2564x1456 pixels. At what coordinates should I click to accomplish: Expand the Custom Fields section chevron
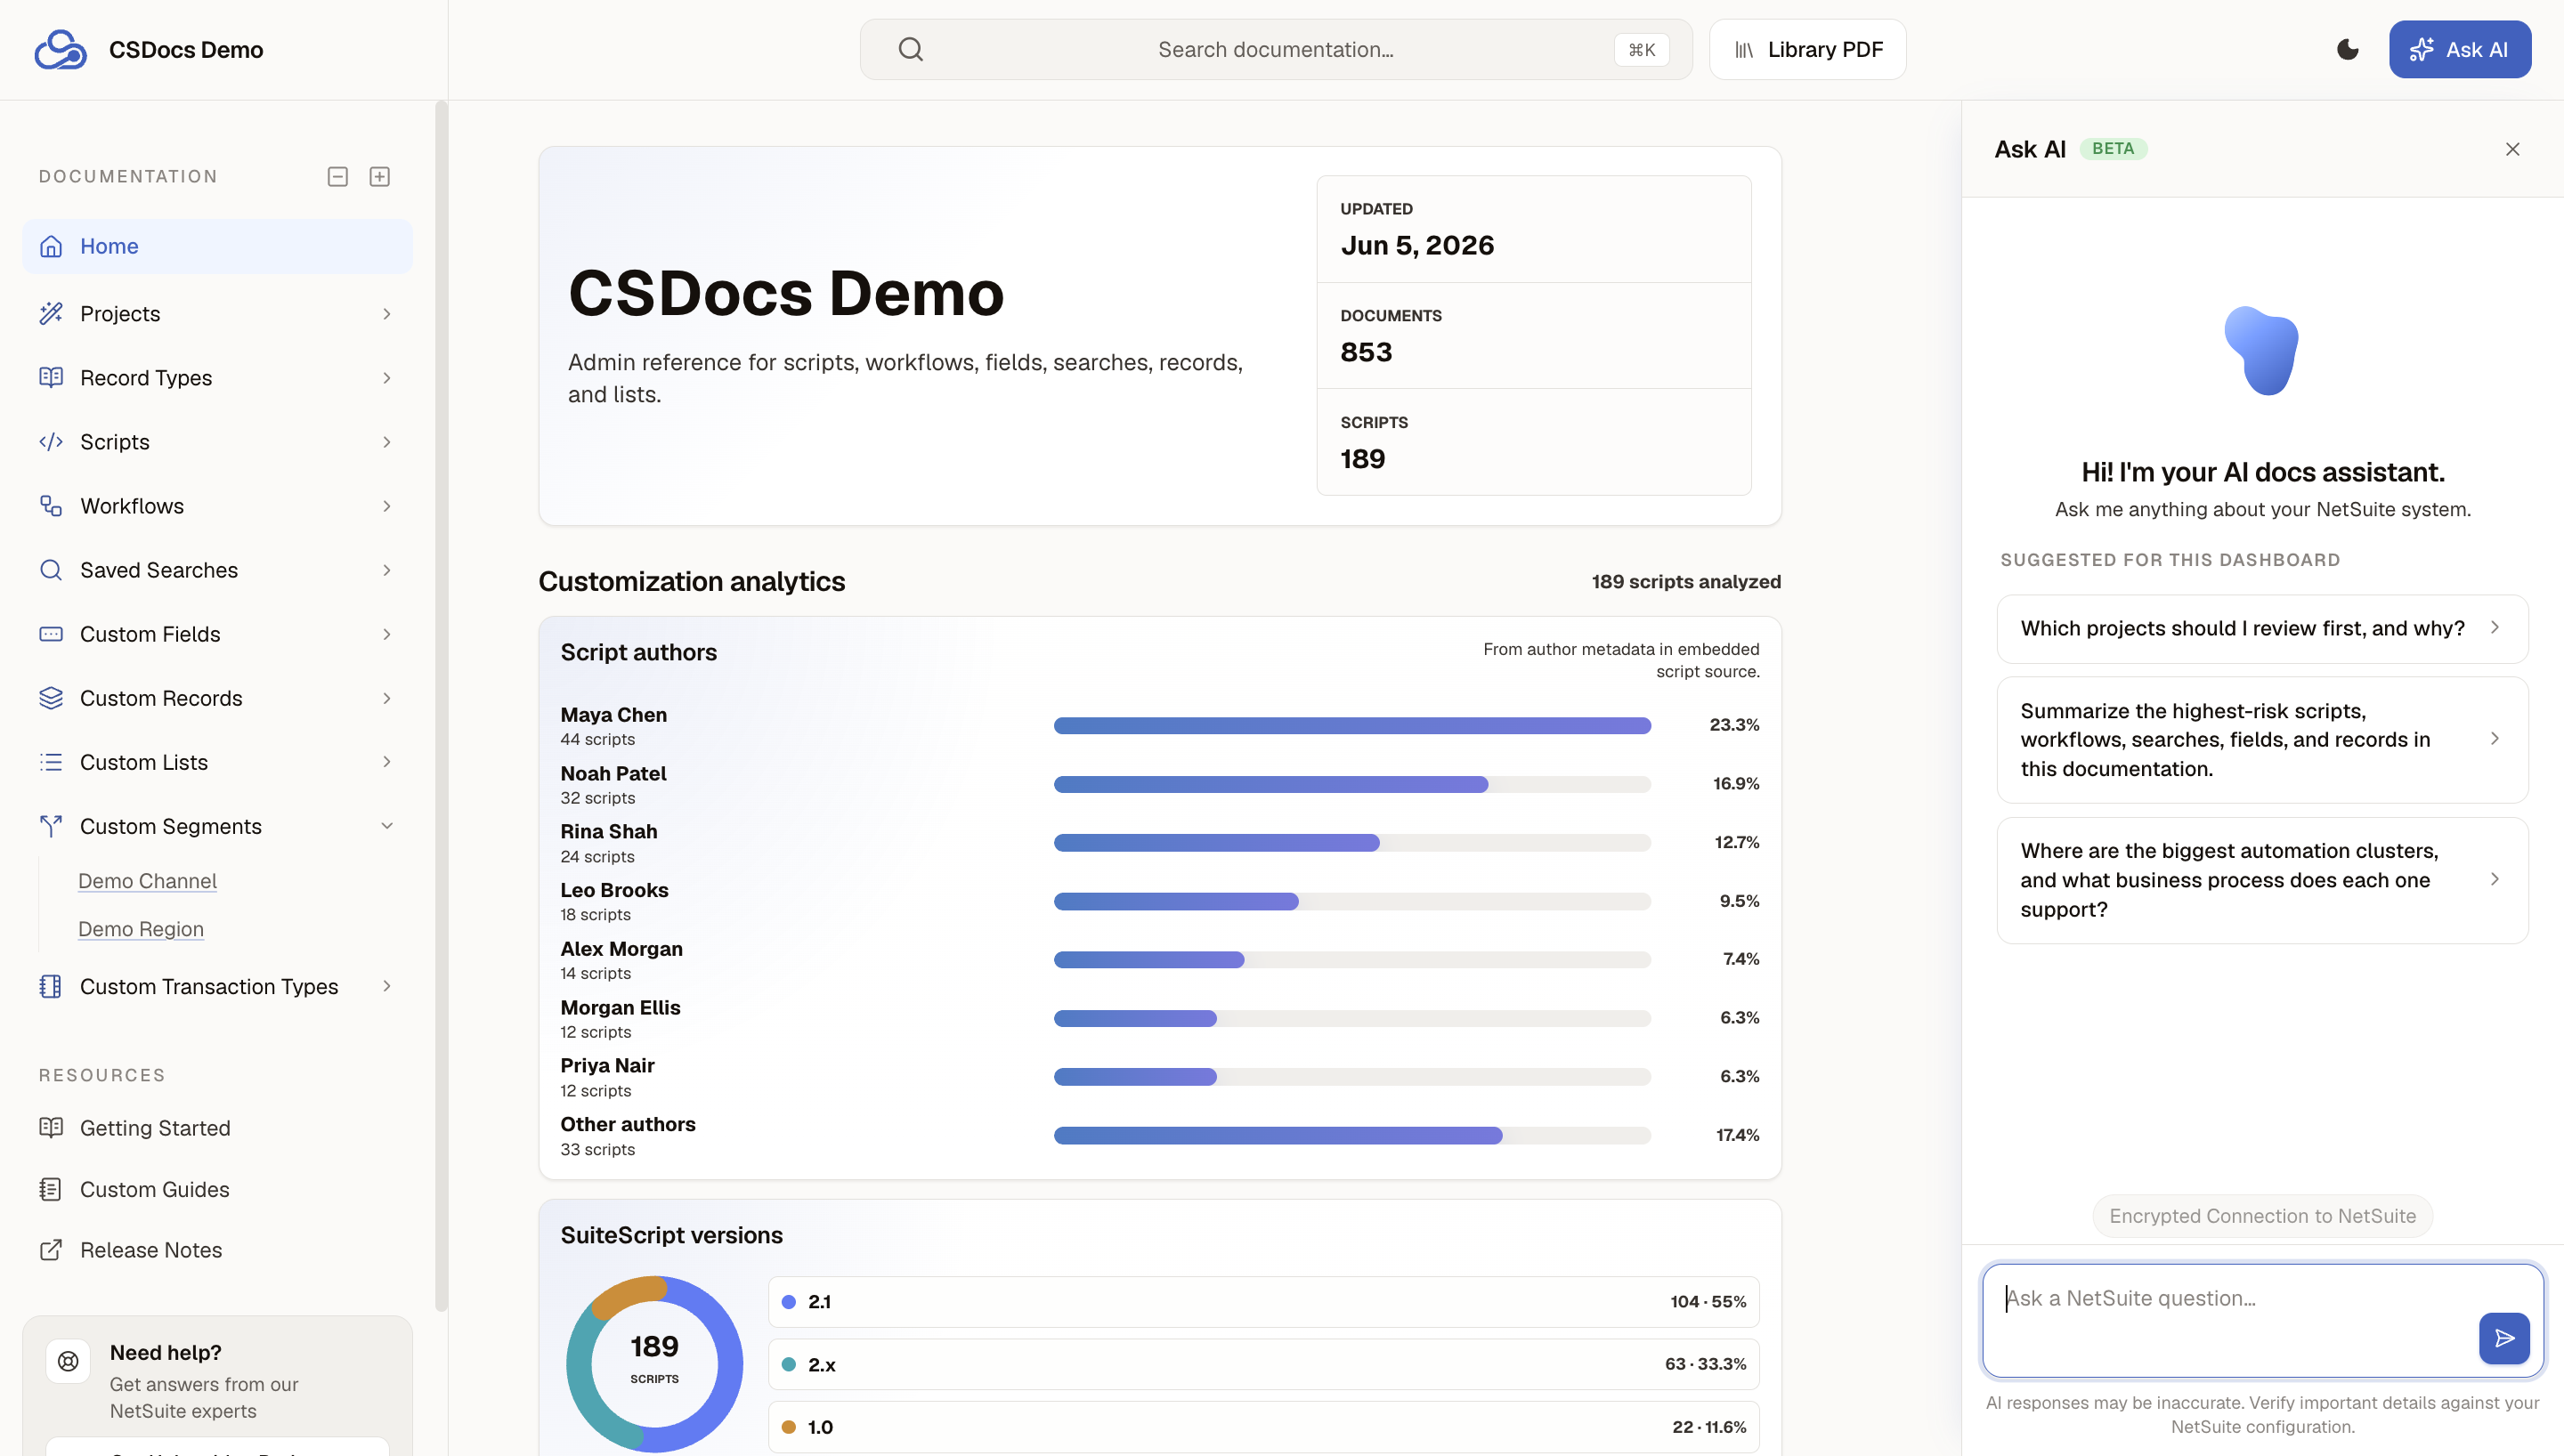(387, 634)
